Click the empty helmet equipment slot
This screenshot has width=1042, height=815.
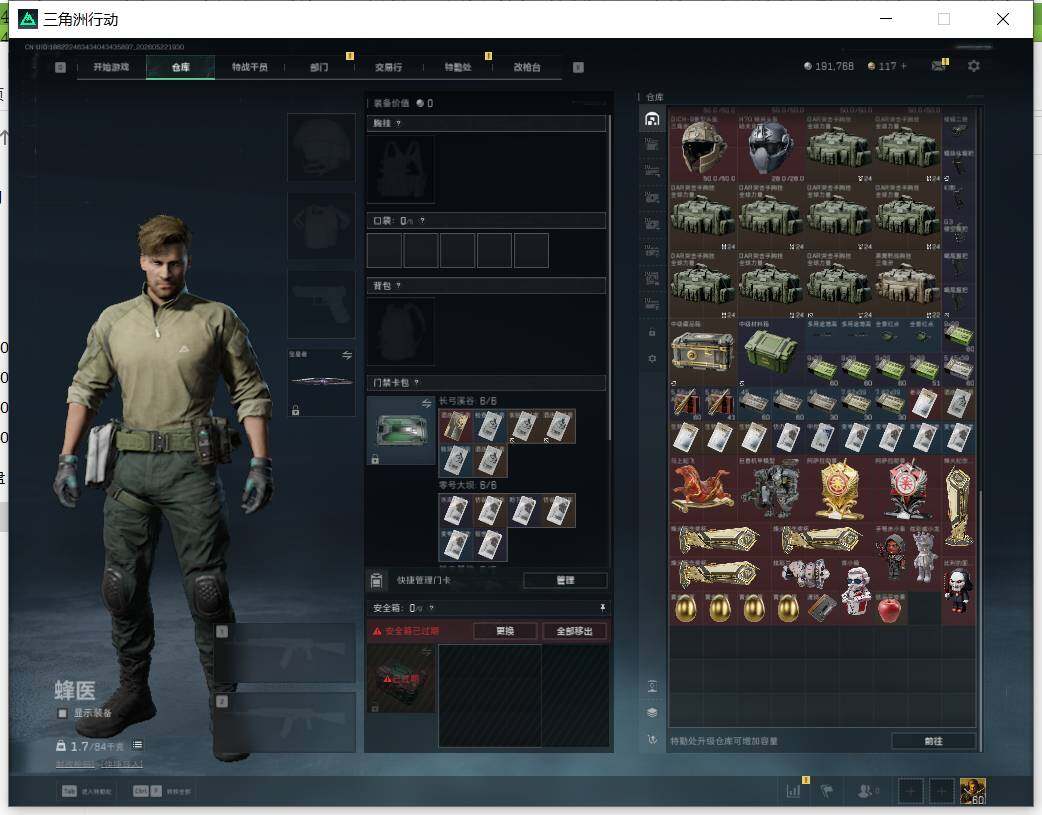pyautogui.click(x=321, y=147)
